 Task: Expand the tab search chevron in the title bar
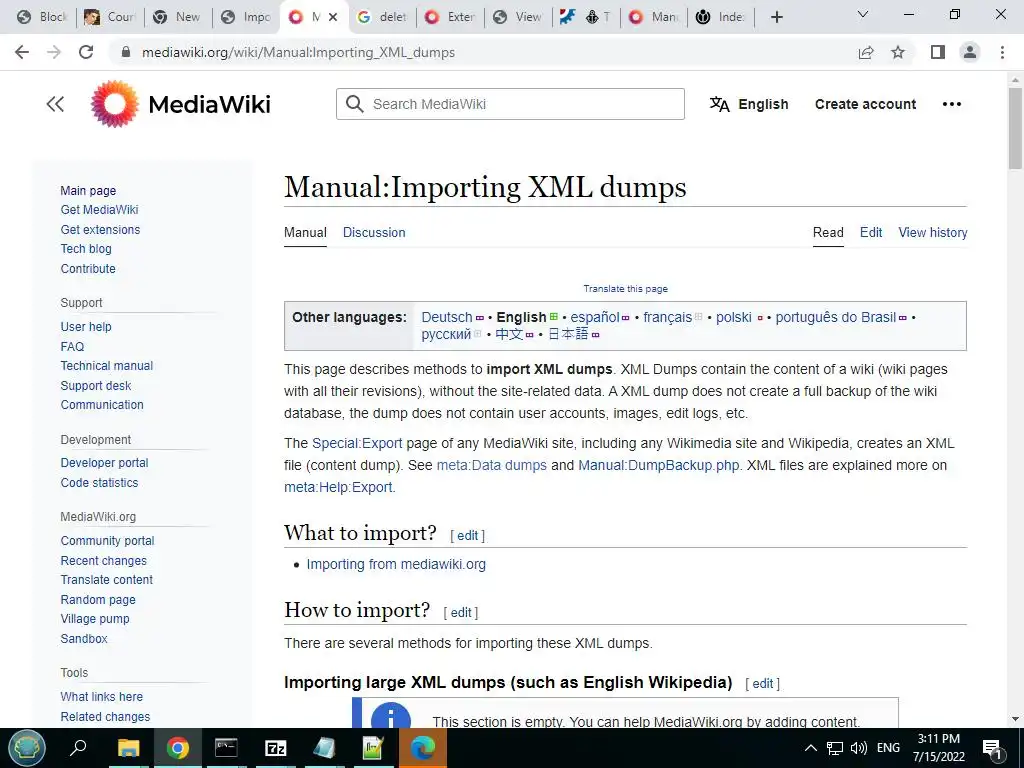862,14
